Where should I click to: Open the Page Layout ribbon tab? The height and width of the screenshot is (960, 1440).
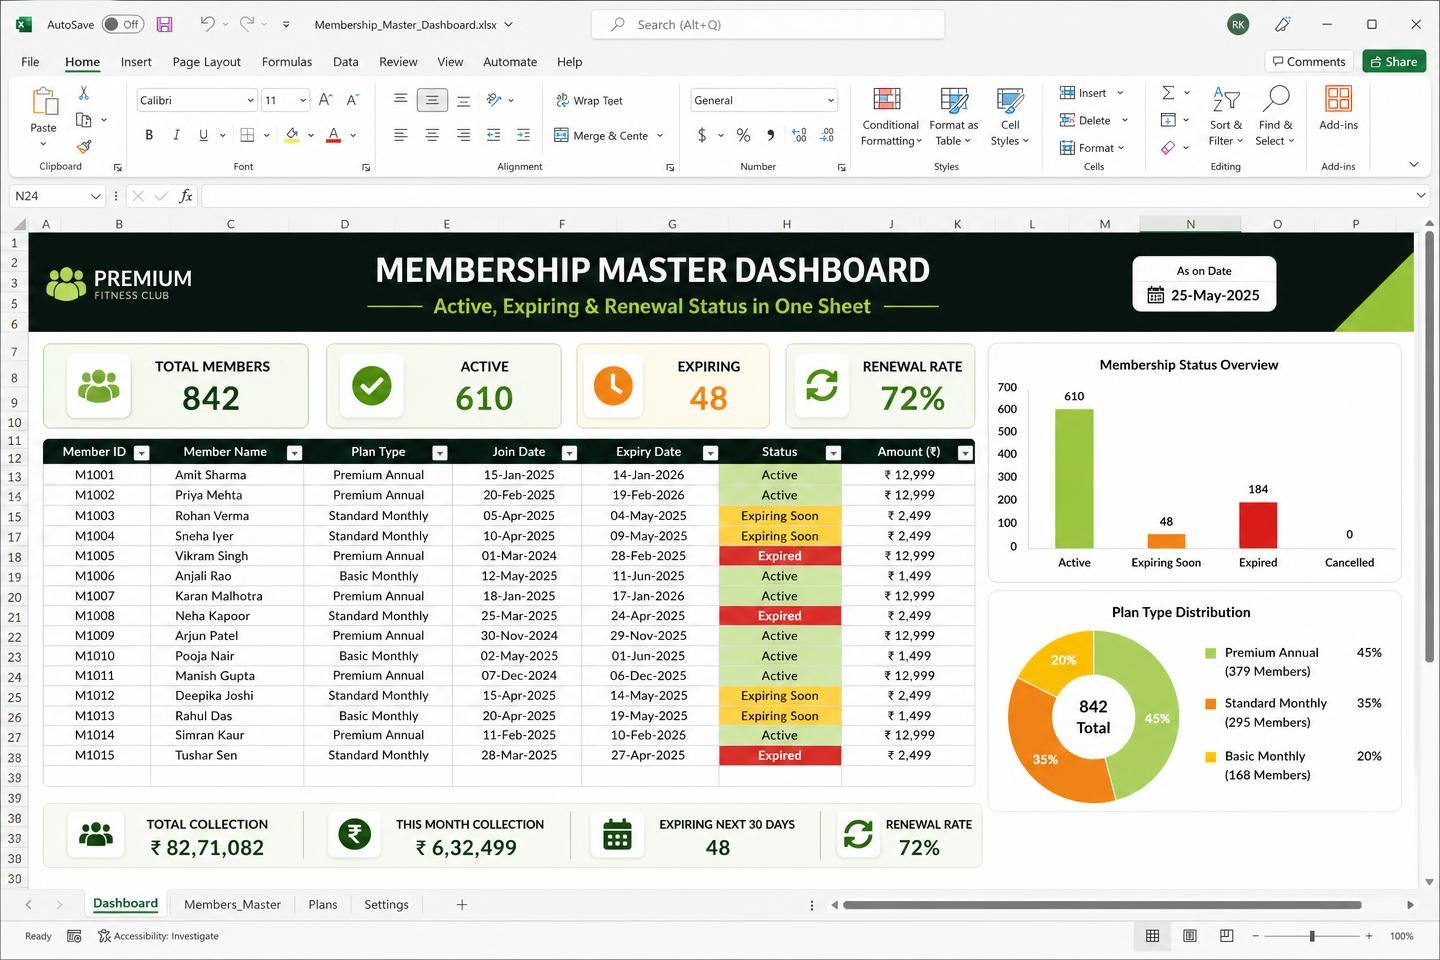[206, 62]
